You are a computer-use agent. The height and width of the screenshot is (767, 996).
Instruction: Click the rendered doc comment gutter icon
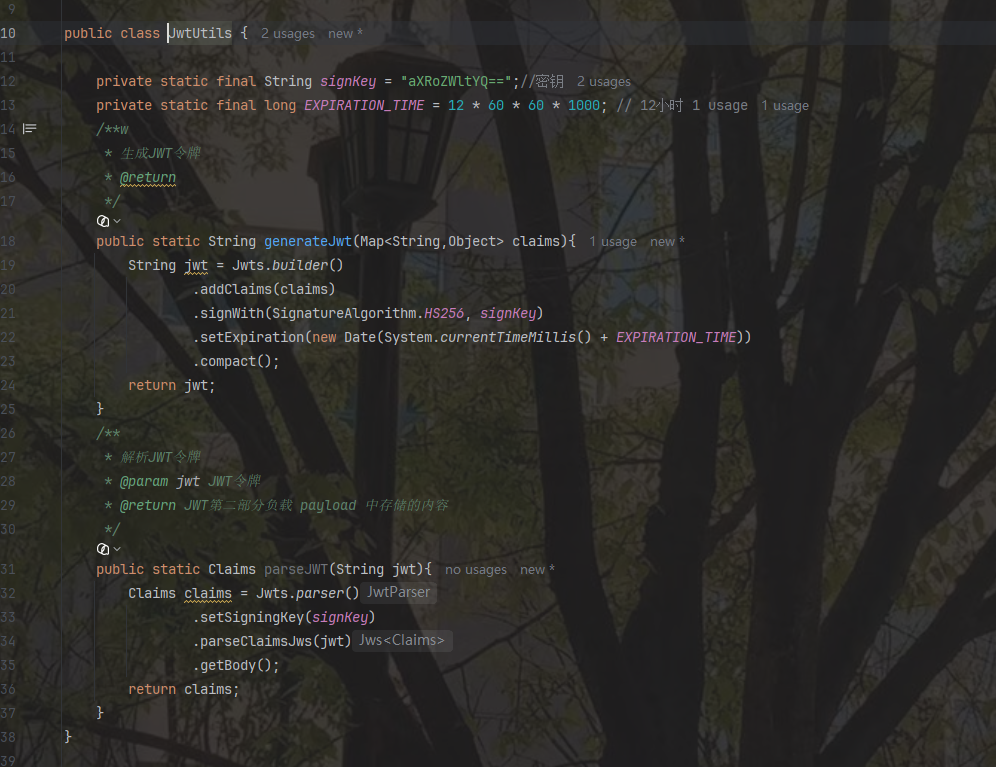pyautogui.click(x=29, y=129)
